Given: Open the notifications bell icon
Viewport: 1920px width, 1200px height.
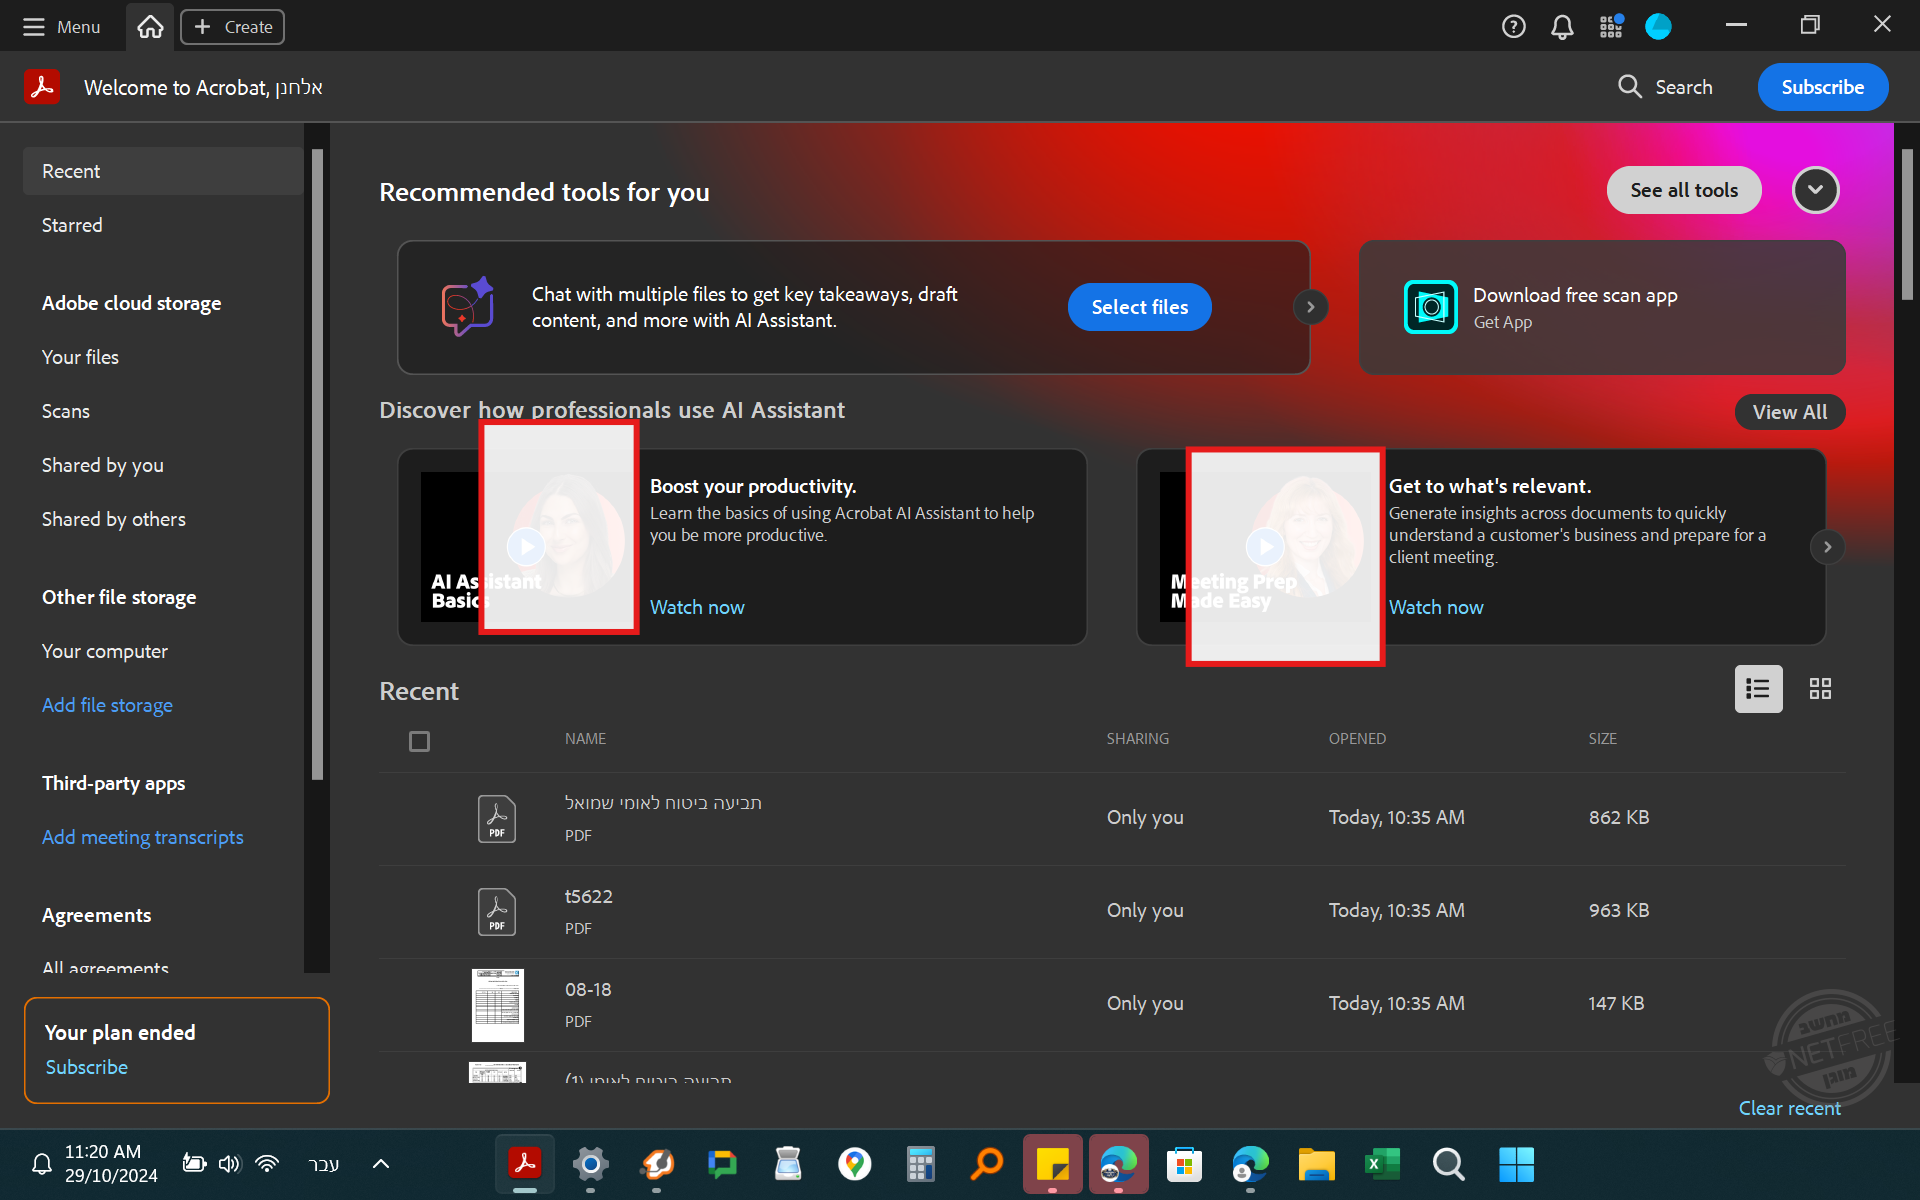Looking at the screenshot, I should 1562,27.
